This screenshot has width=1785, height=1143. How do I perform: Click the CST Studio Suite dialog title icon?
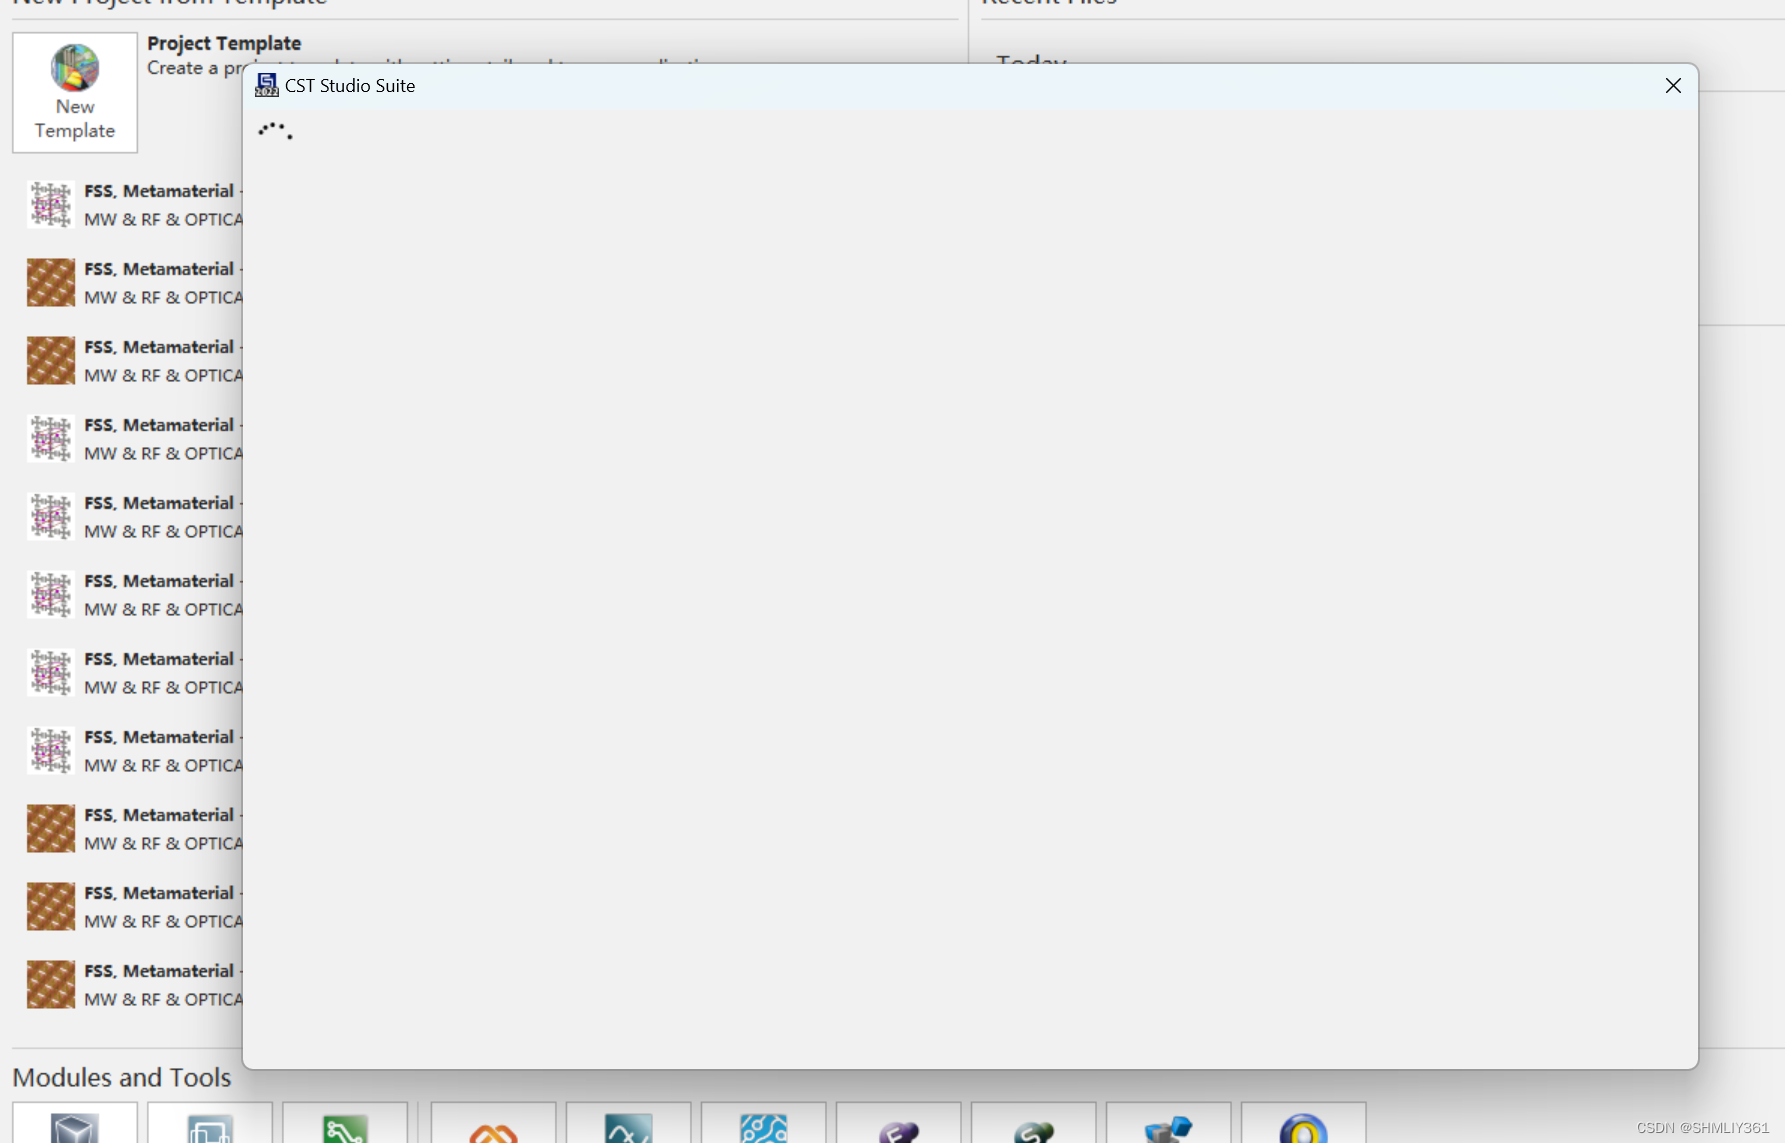click(x=266, y=86)
